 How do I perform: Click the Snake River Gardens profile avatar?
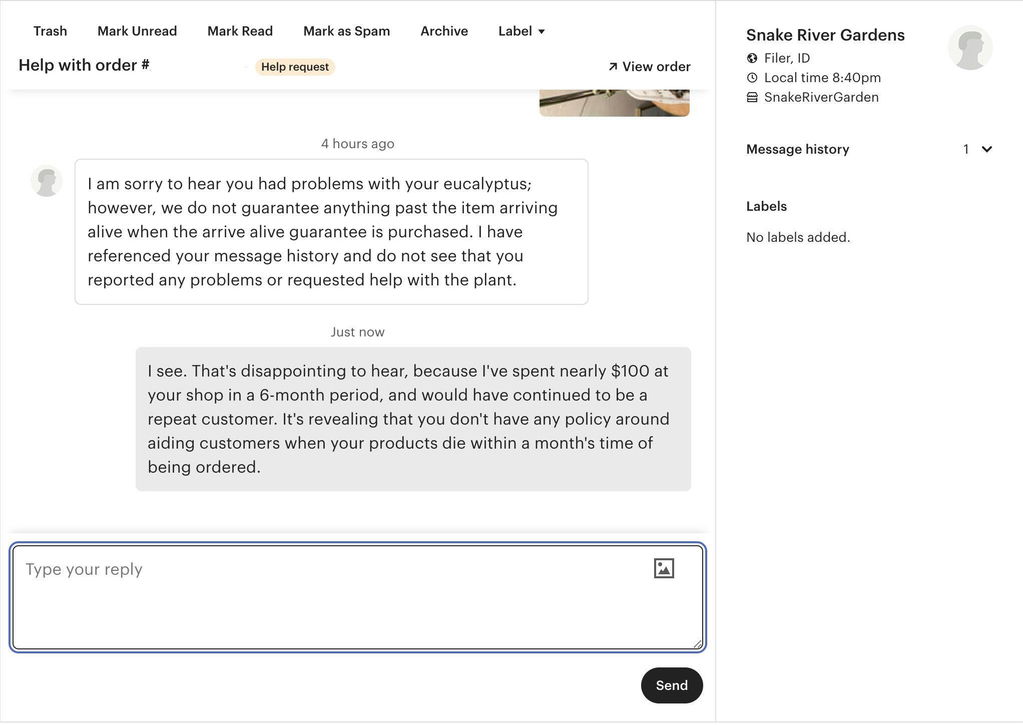point(970,48)
